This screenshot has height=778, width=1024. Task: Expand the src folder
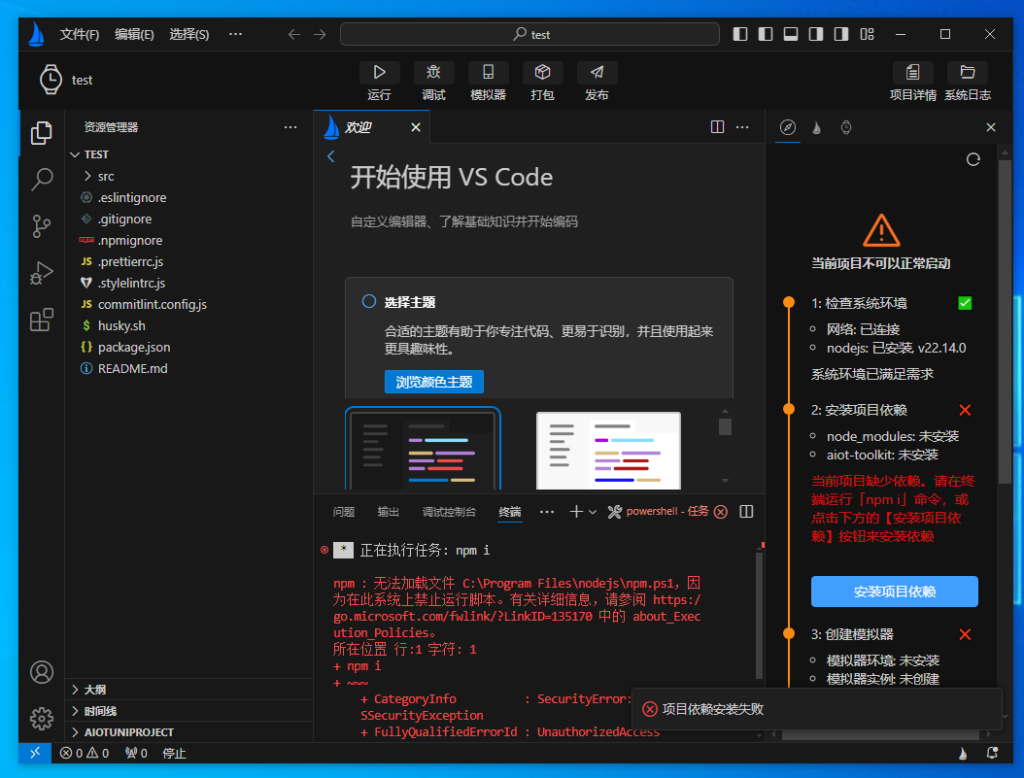[189, 176]
